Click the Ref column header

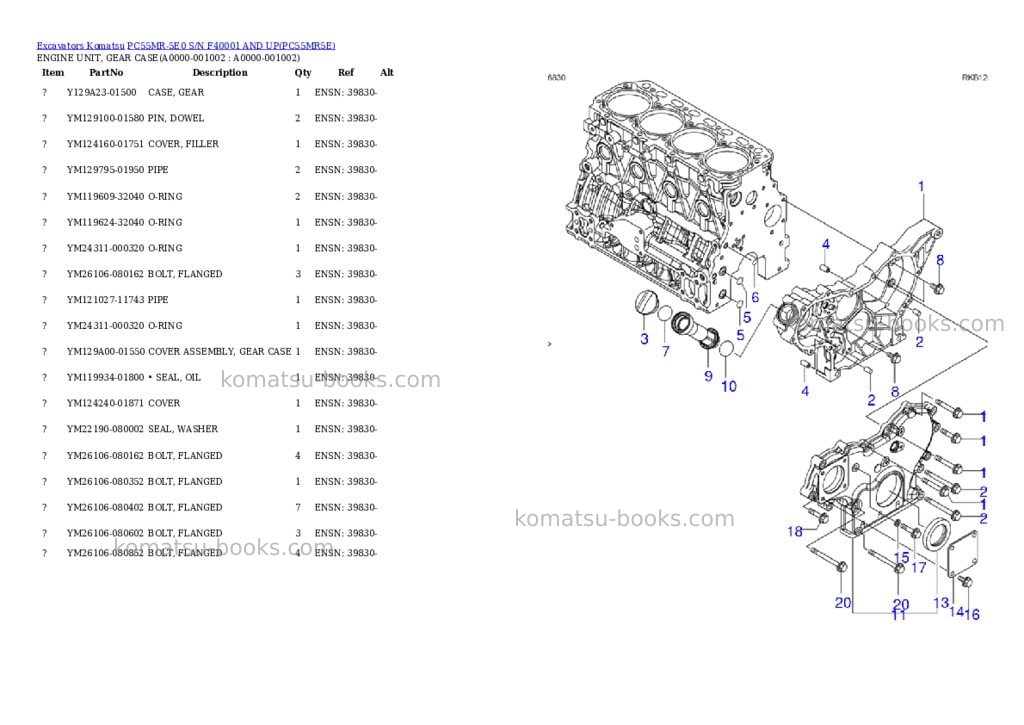346,72
